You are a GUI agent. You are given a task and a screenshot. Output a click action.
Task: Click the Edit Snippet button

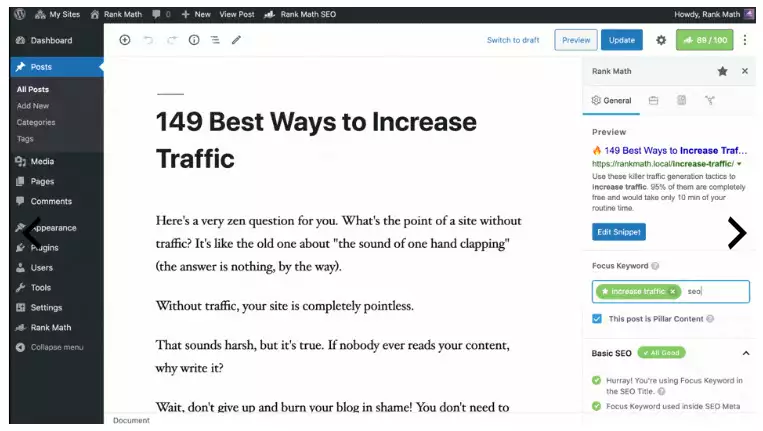click(x=618, y=232)
